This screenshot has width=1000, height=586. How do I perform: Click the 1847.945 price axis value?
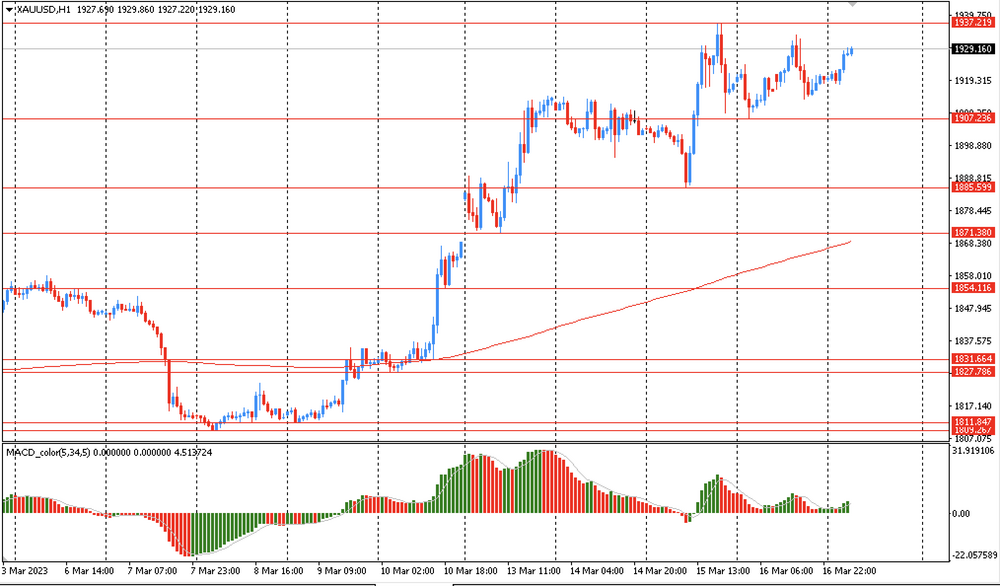(x=973, y=309)
